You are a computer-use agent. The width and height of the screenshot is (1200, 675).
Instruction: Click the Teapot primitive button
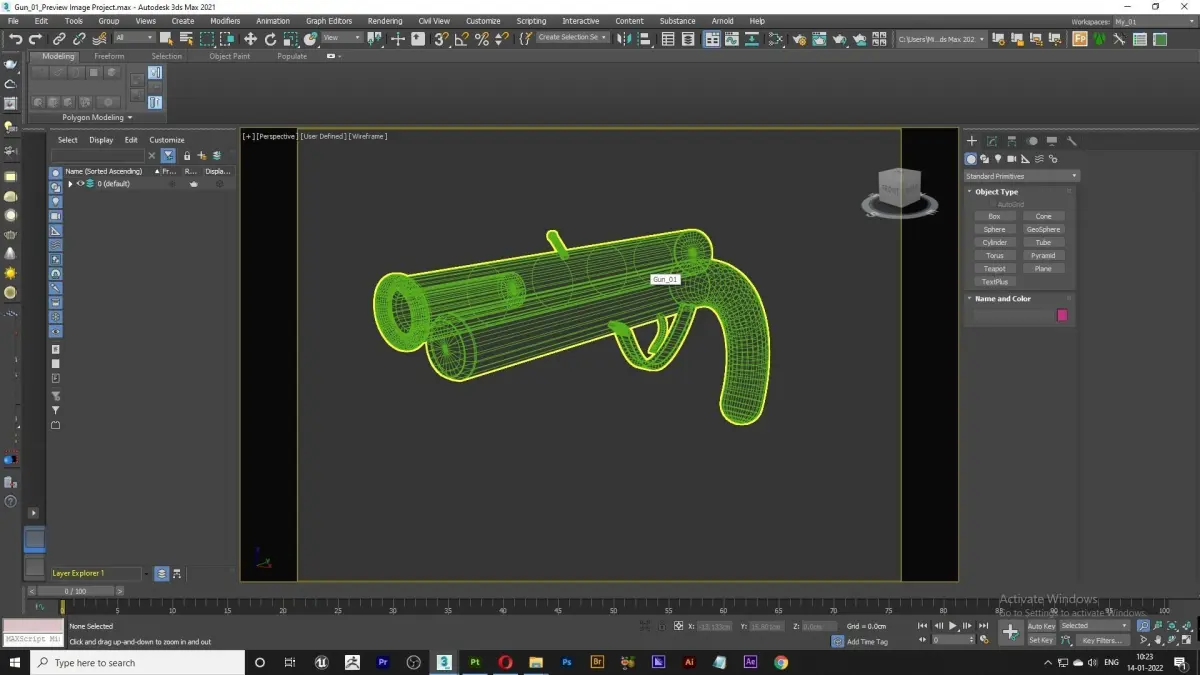pos(994,268)
